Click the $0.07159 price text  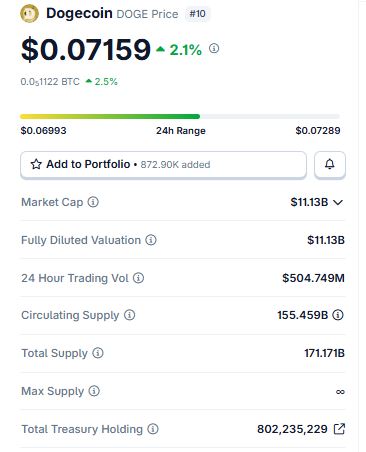86,50
